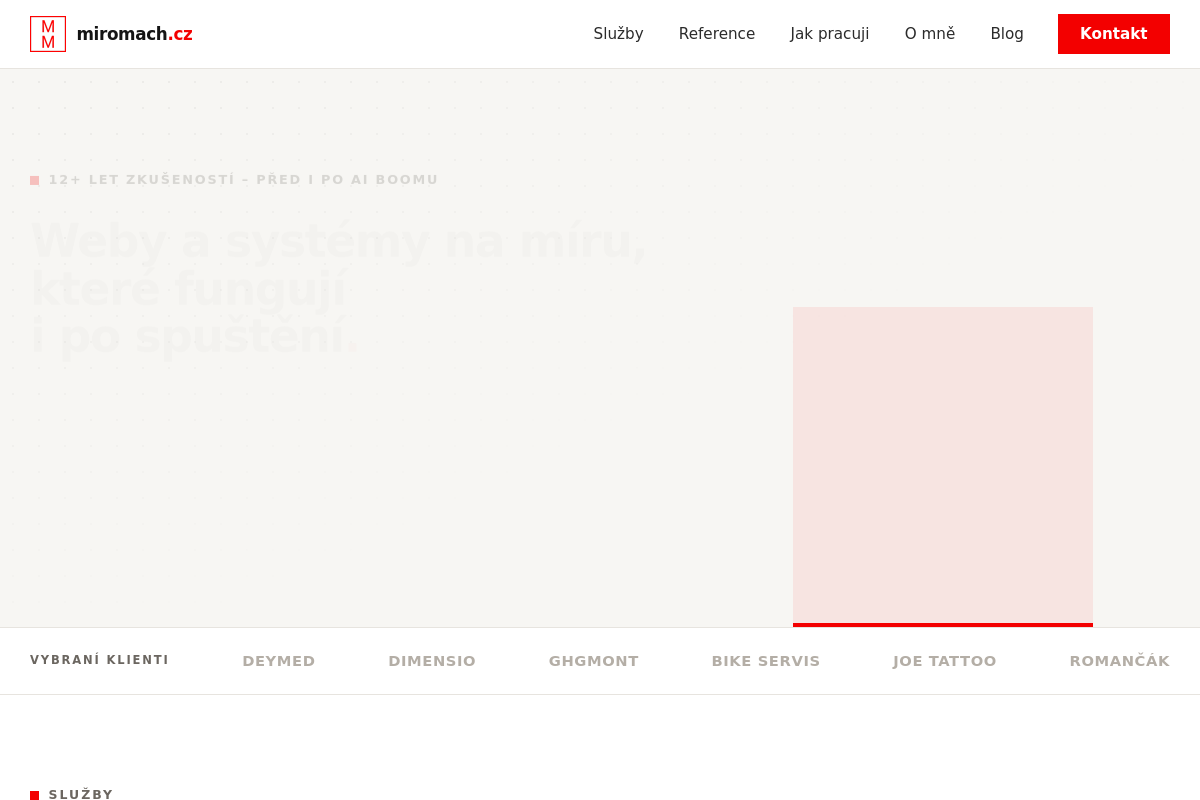This screenshot has width=1200, height=800.
Task: Click the red square beside SLUŽBY heading
Action: pos(35,795)
